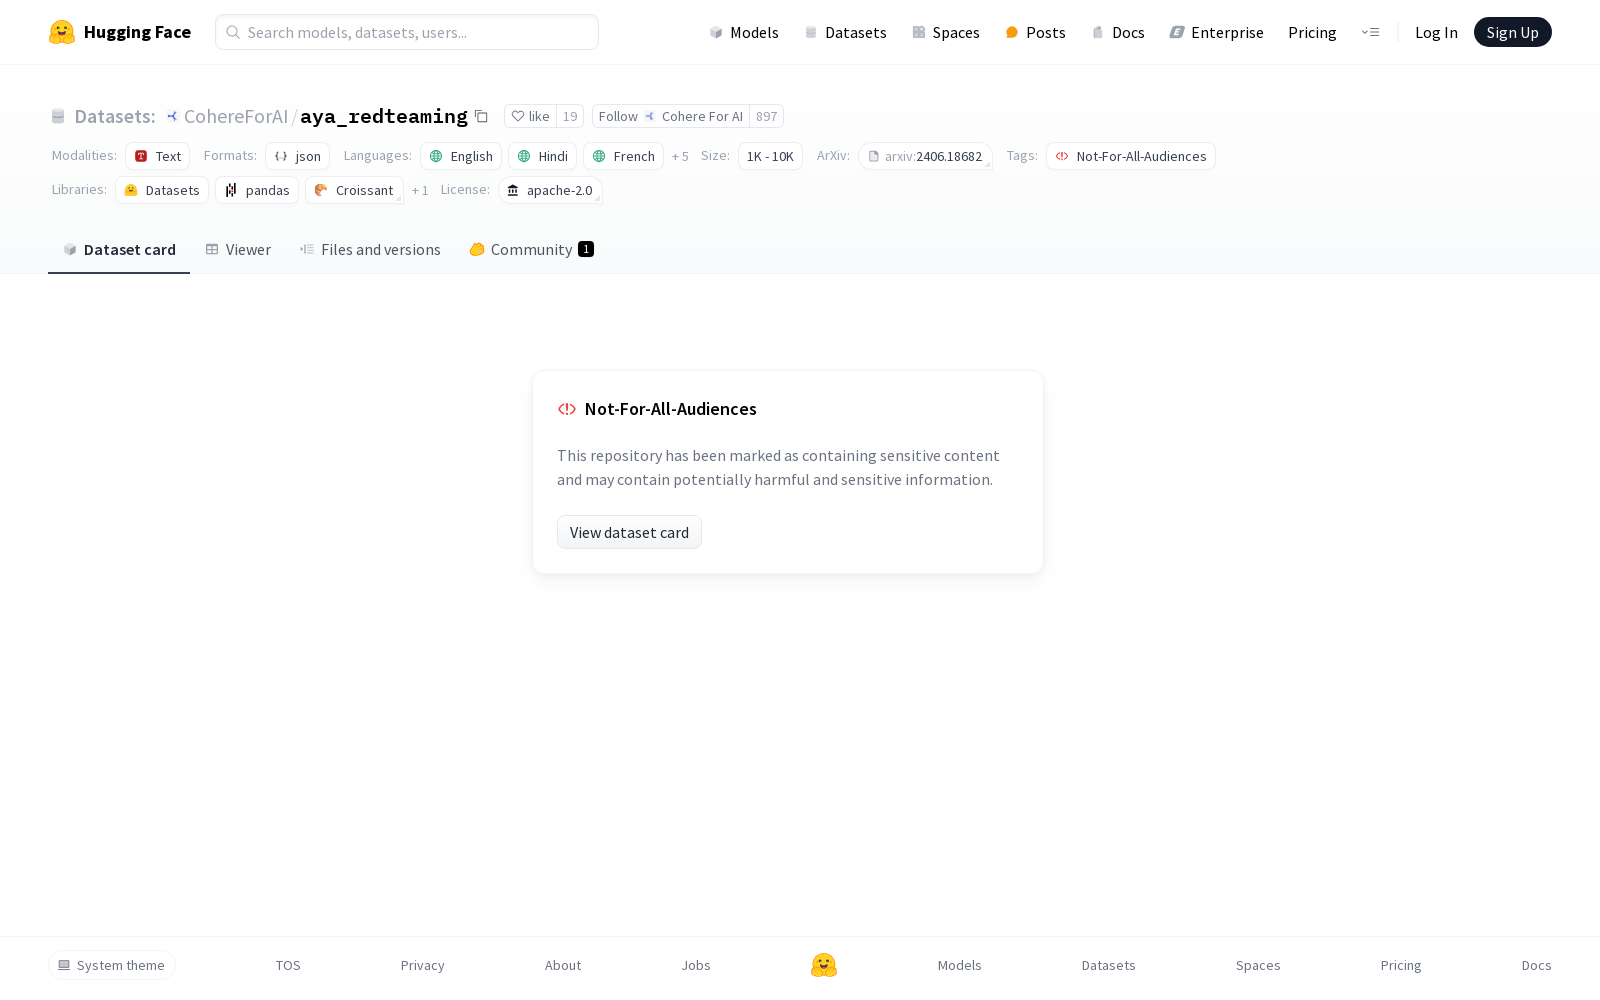
Task: Select the Hindi language tag
Action: click(x=543, y=156)
